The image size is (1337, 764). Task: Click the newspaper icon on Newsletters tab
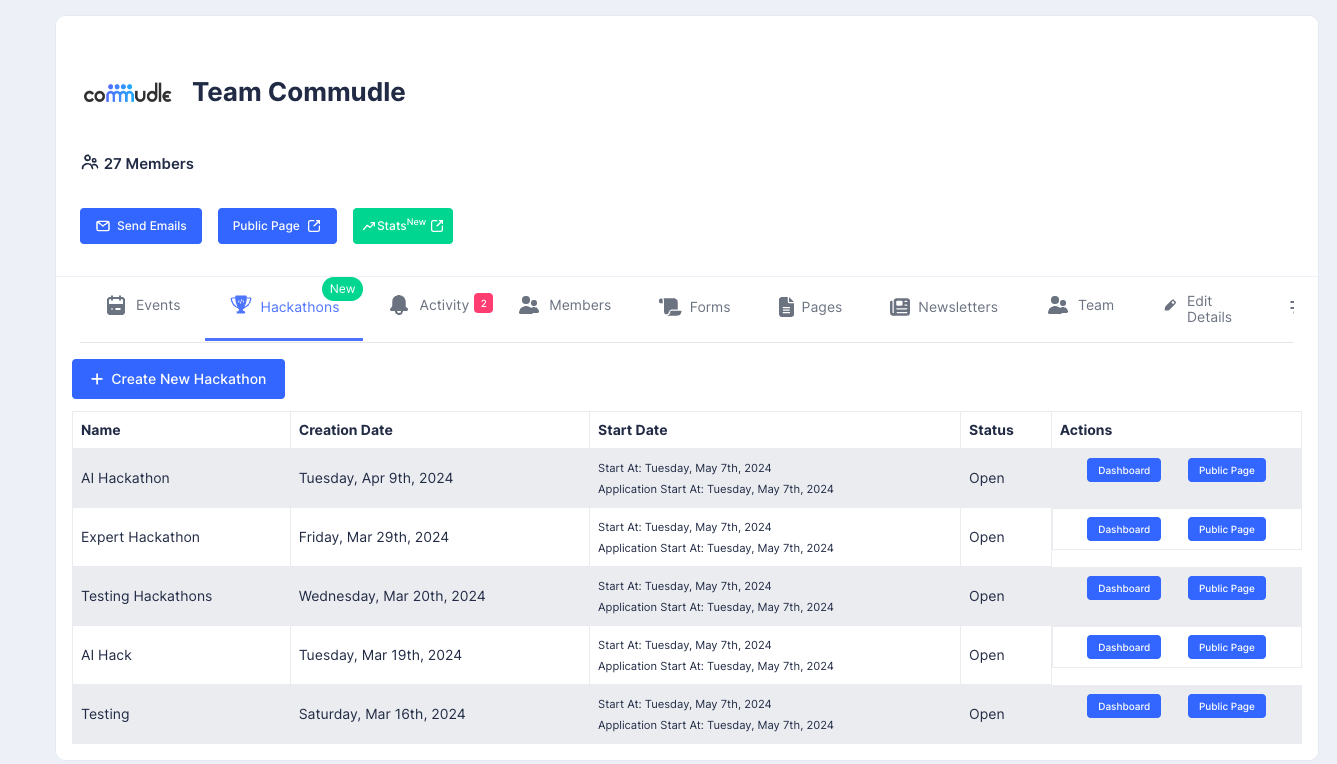click(900, 307)
